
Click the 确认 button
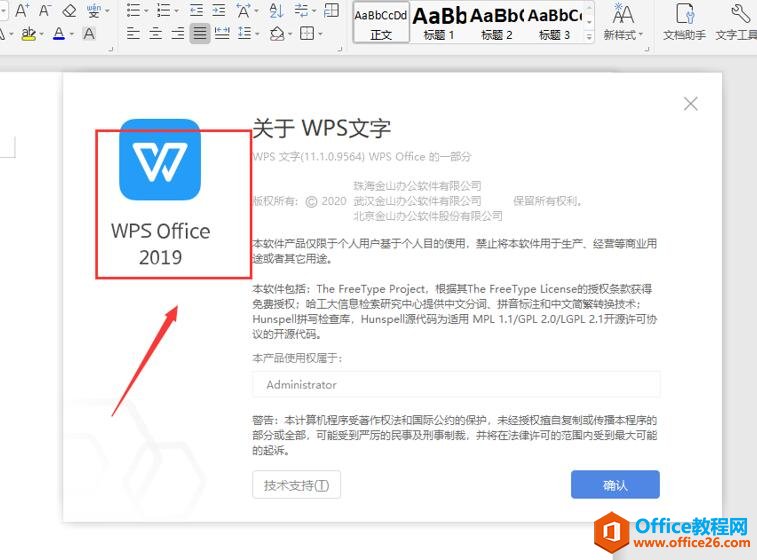click(x=615, y=485)
